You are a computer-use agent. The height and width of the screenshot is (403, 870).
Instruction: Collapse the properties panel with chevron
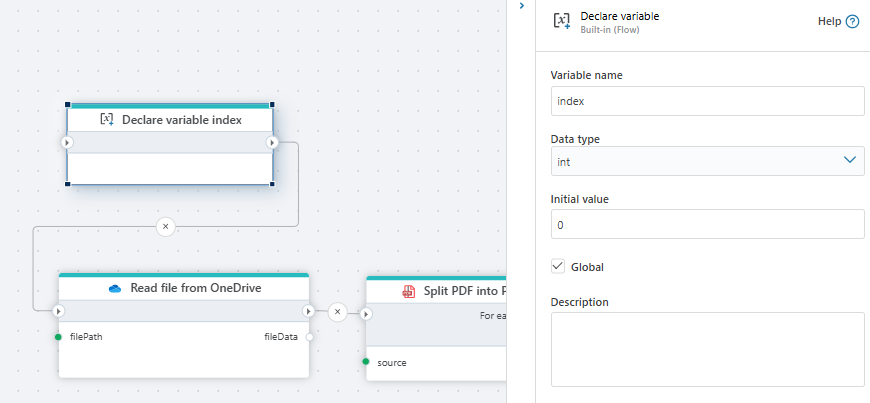pyautogui.click(x=521, y=6)
